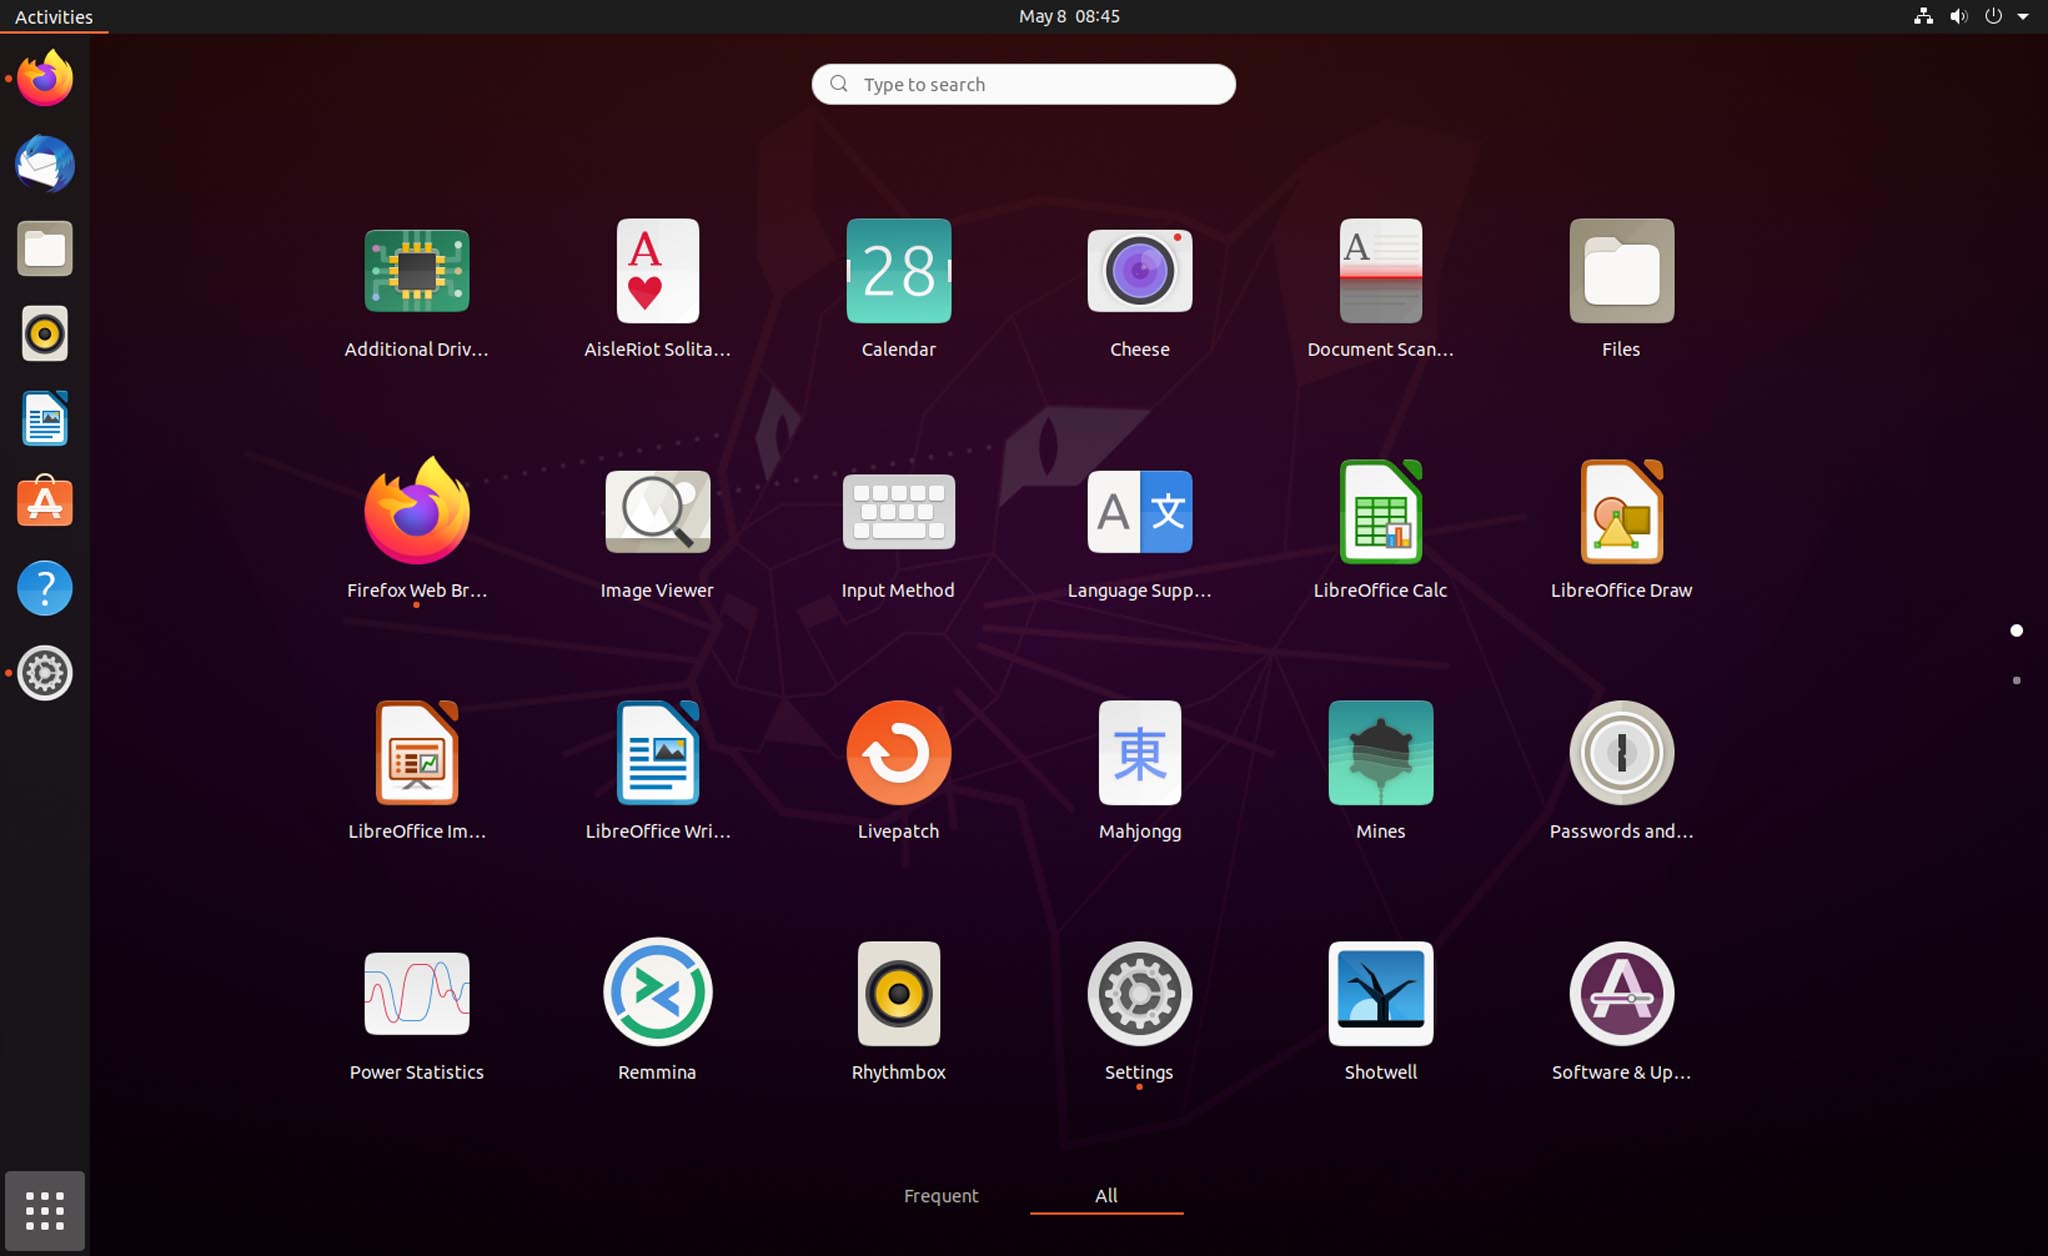Click the Type to search field

coord(1023,85)
